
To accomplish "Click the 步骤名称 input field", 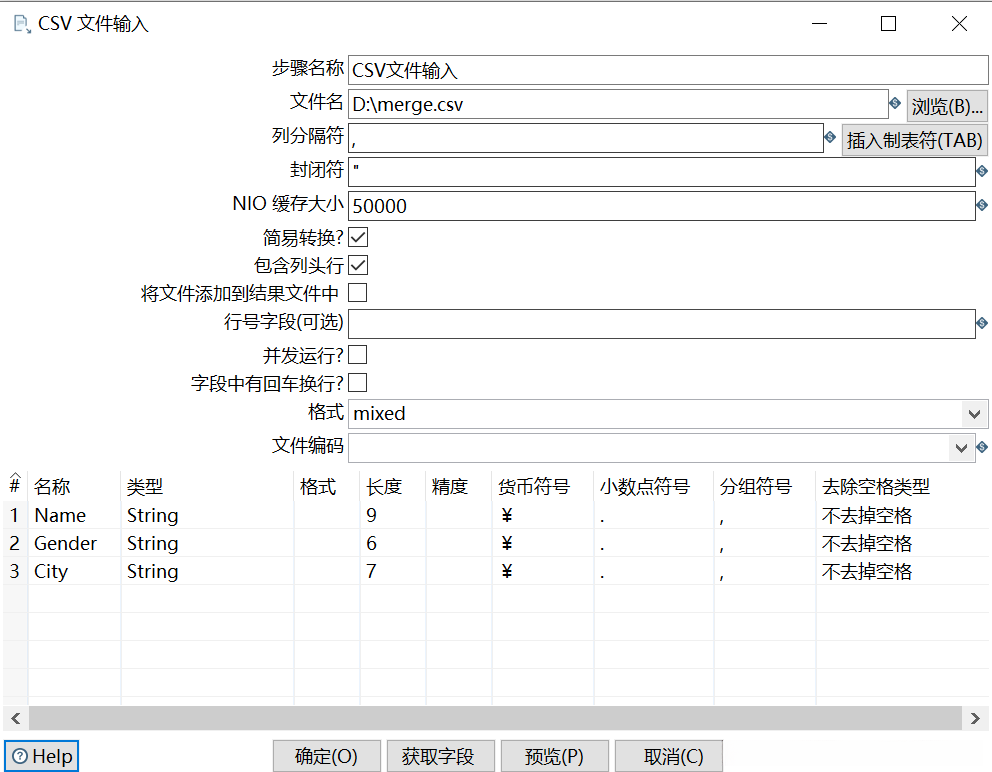I will point(668,70).
